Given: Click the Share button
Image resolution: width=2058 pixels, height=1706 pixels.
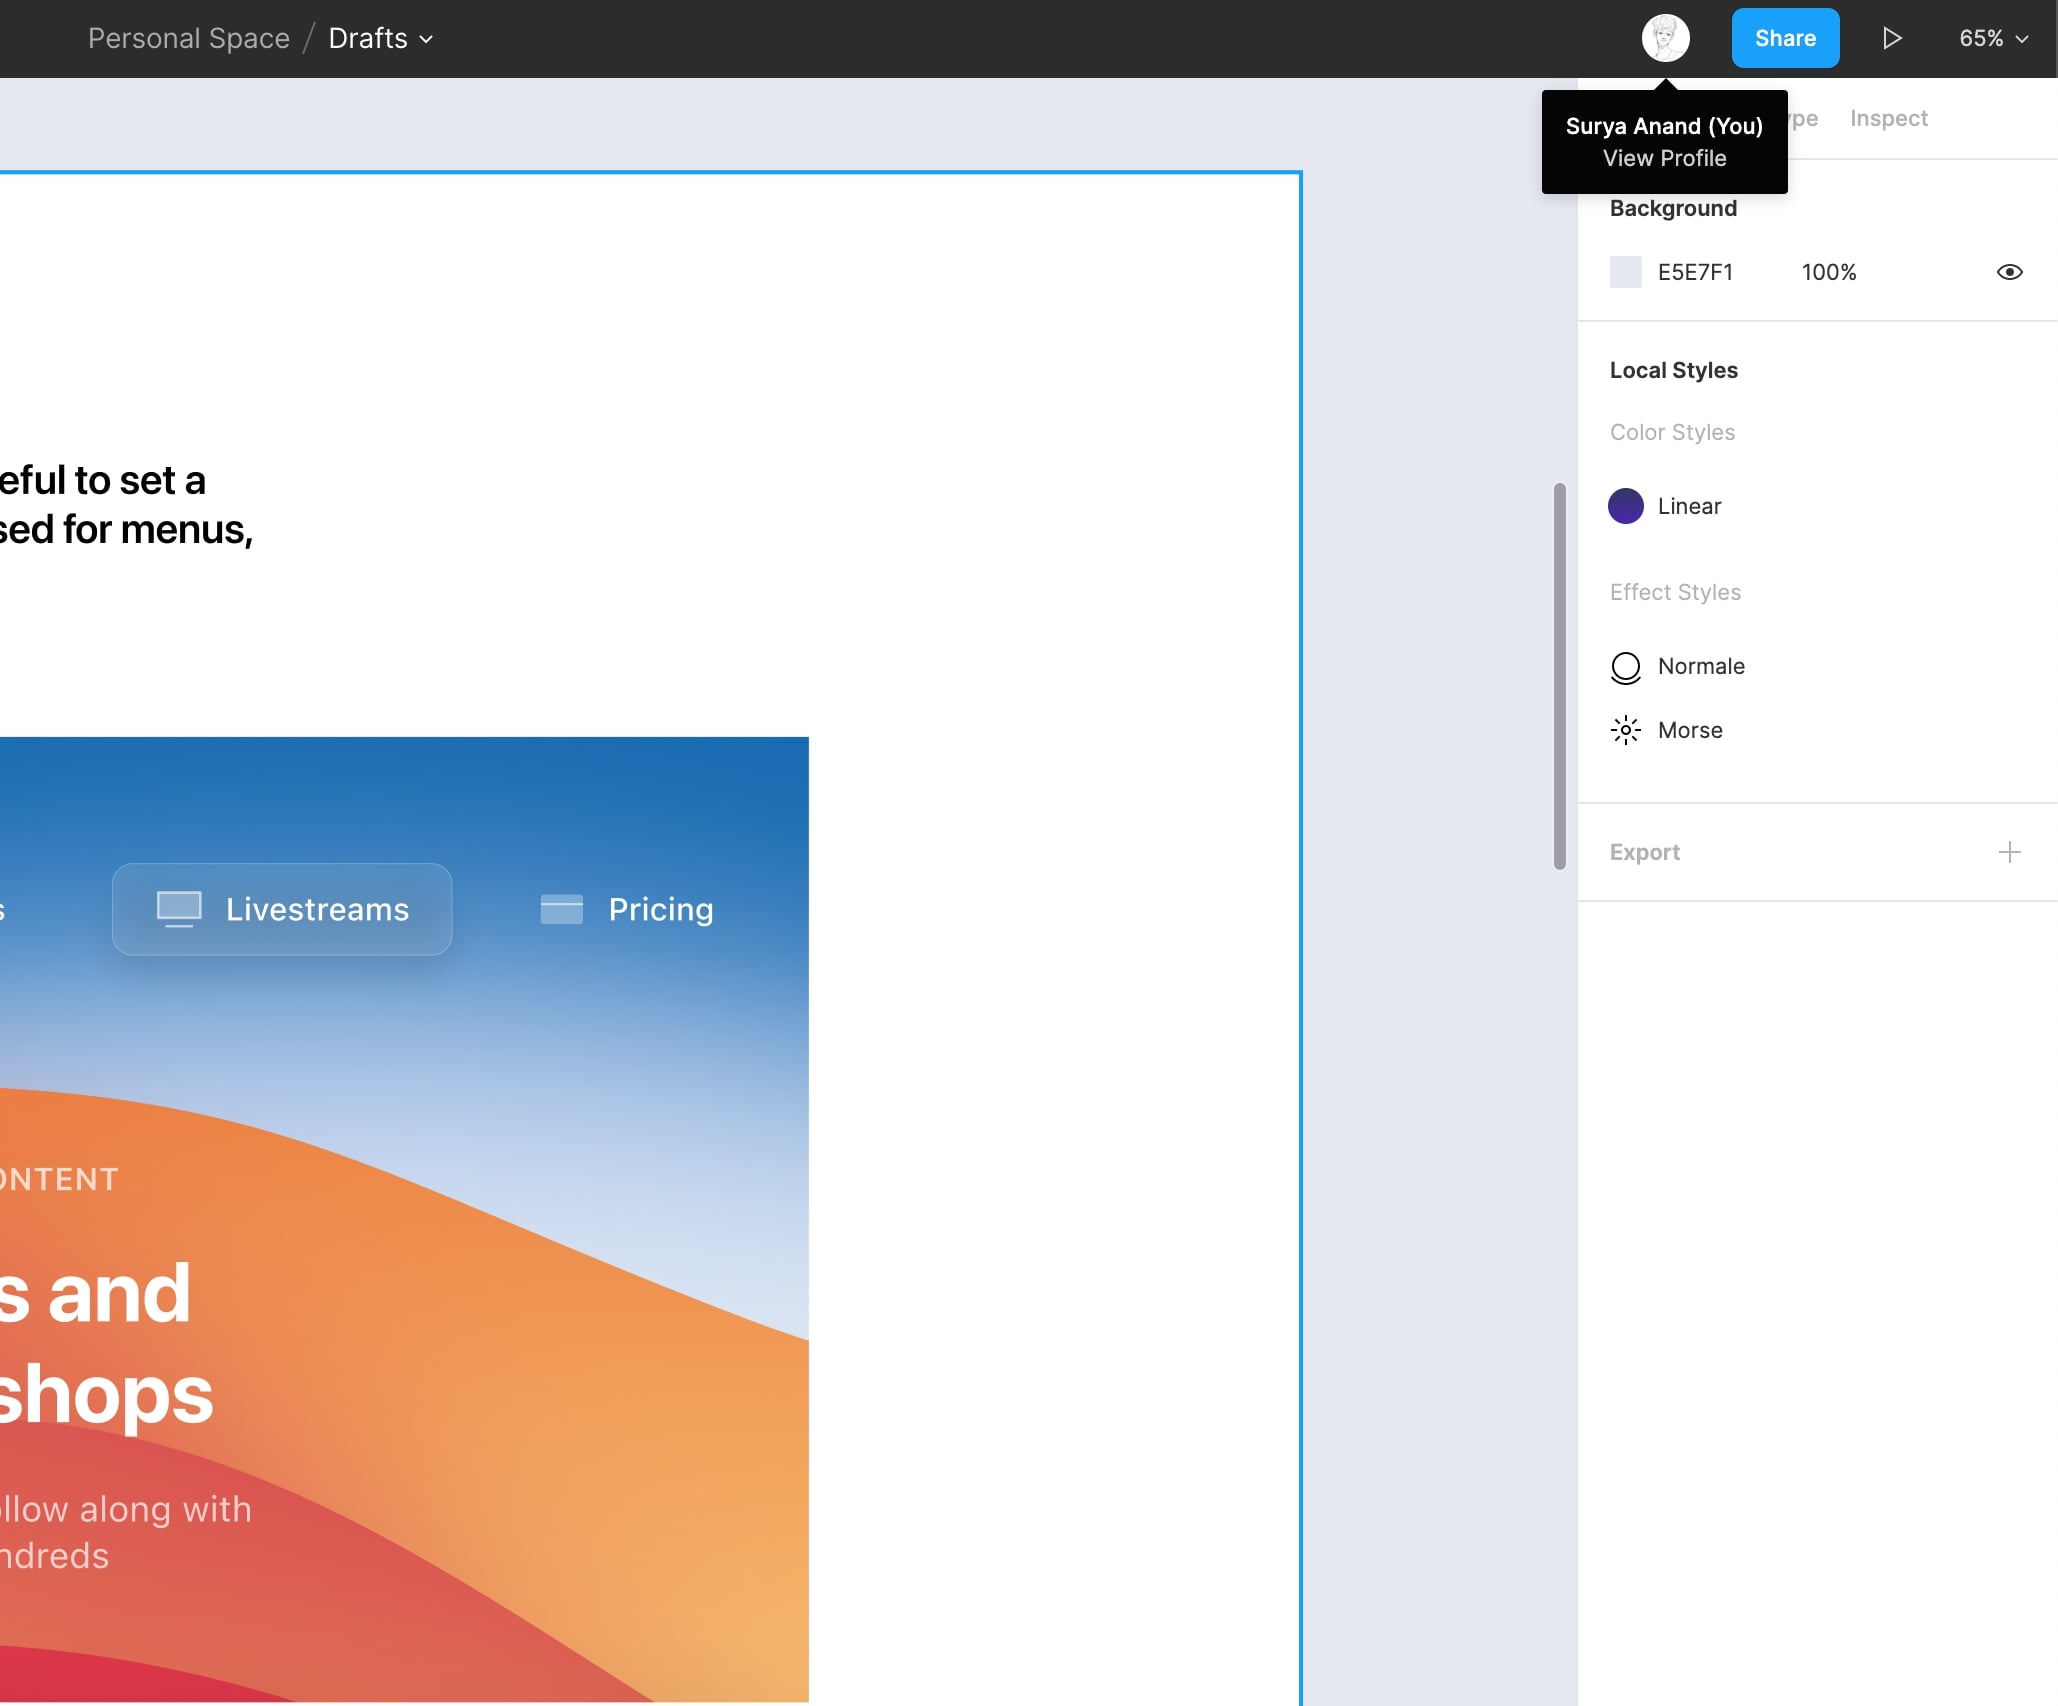Looking at the screenshot, I should click(1785, 39).
